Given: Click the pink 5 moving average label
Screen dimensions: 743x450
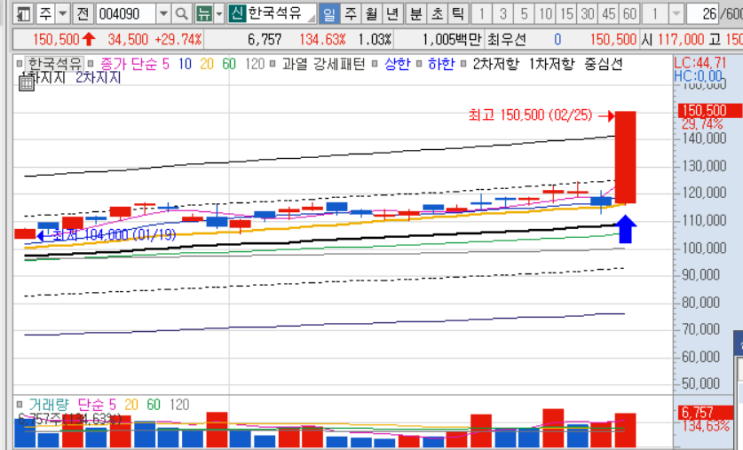Looking at the screenshot, I should (x=165, y=63).
